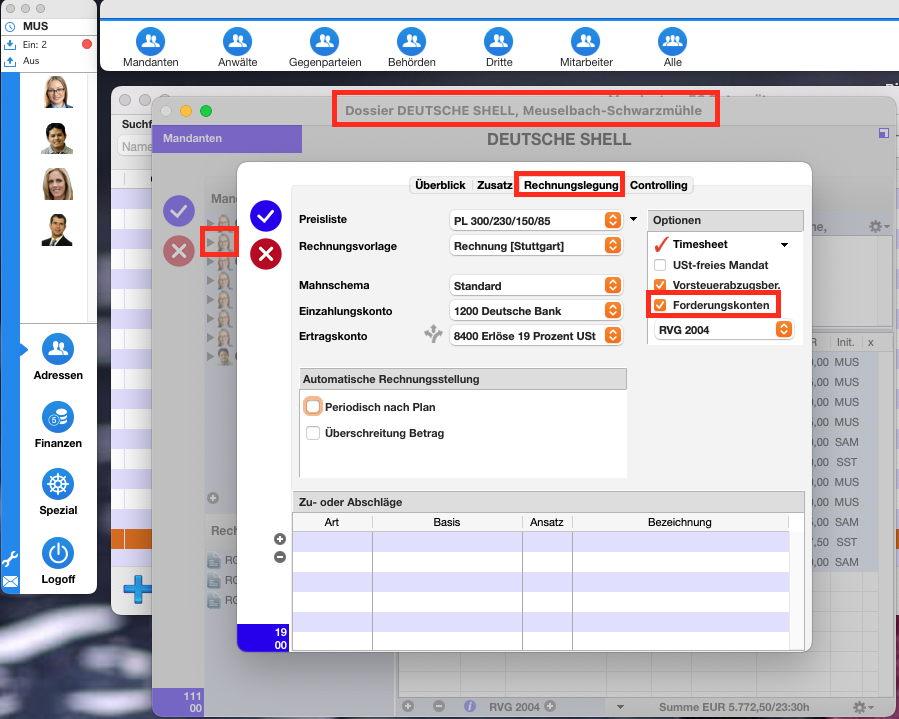The width and height of the screenshot is (899, 719).
Task: Click the info icon in the bottom bar
Action: coord(470,706)
